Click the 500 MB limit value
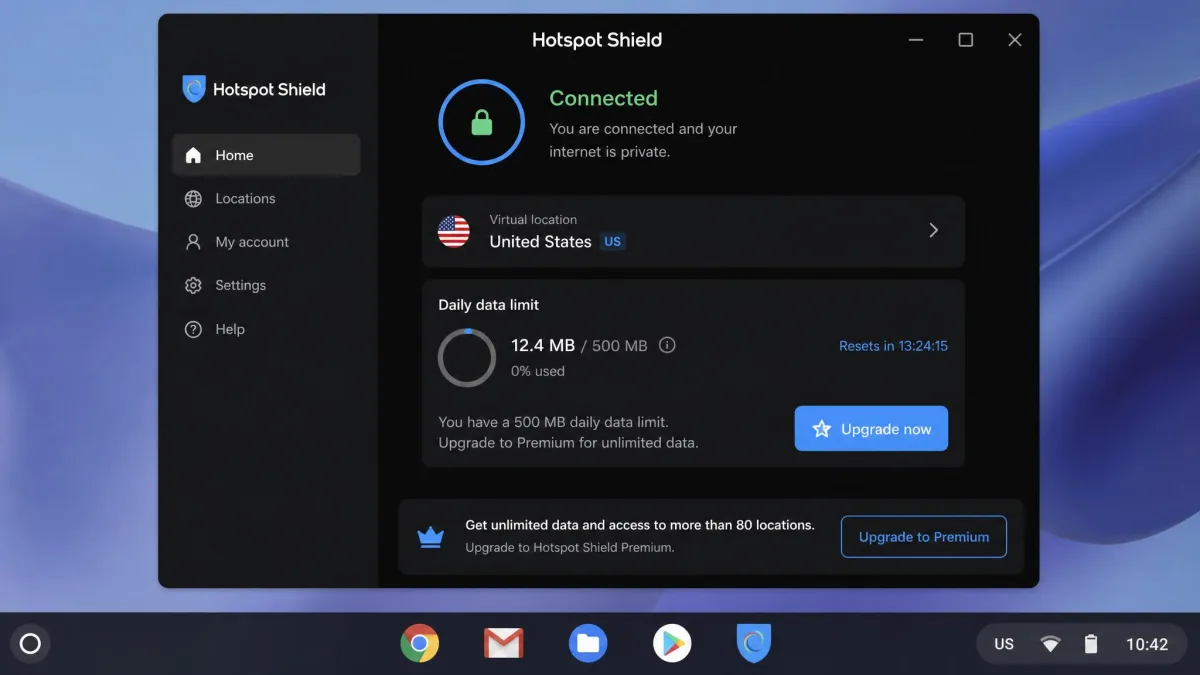1200x675 pixels. point(620,346)
